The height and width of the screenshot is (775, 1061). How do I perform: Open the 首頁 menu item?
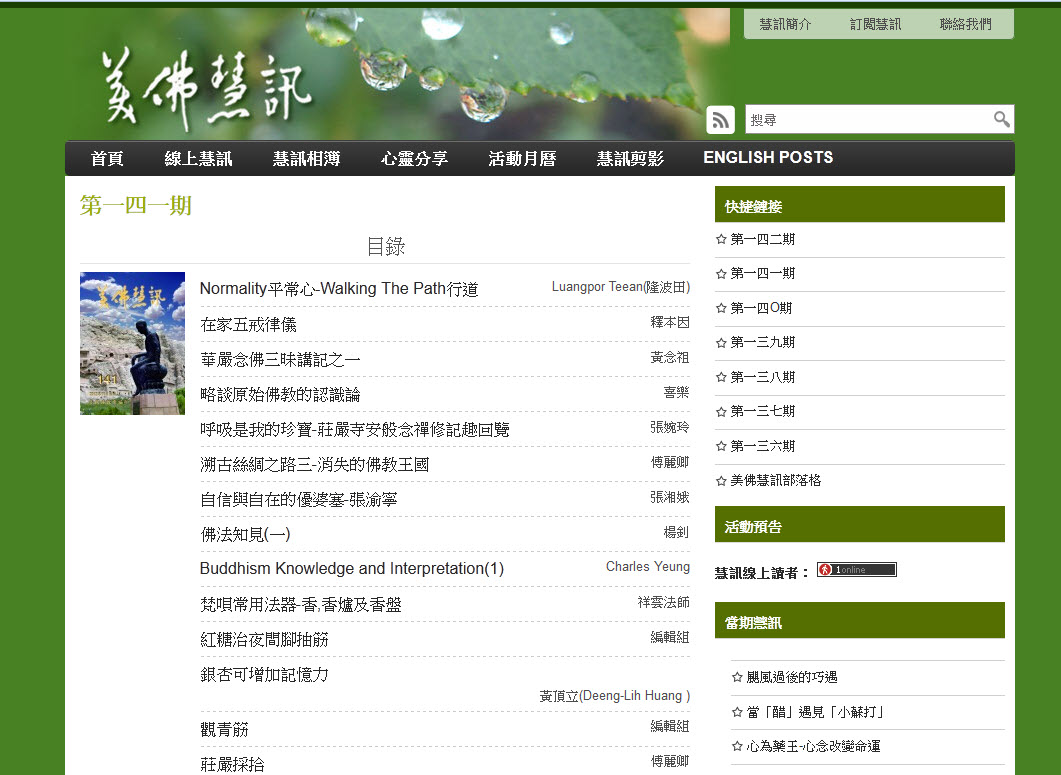click(107, 158)
